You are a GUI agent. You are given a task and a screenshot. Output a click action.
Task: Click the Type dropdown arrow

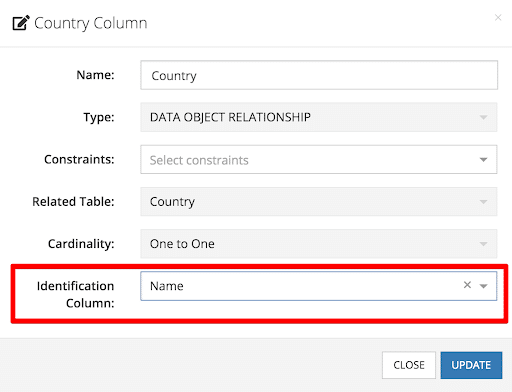[483, 118]
